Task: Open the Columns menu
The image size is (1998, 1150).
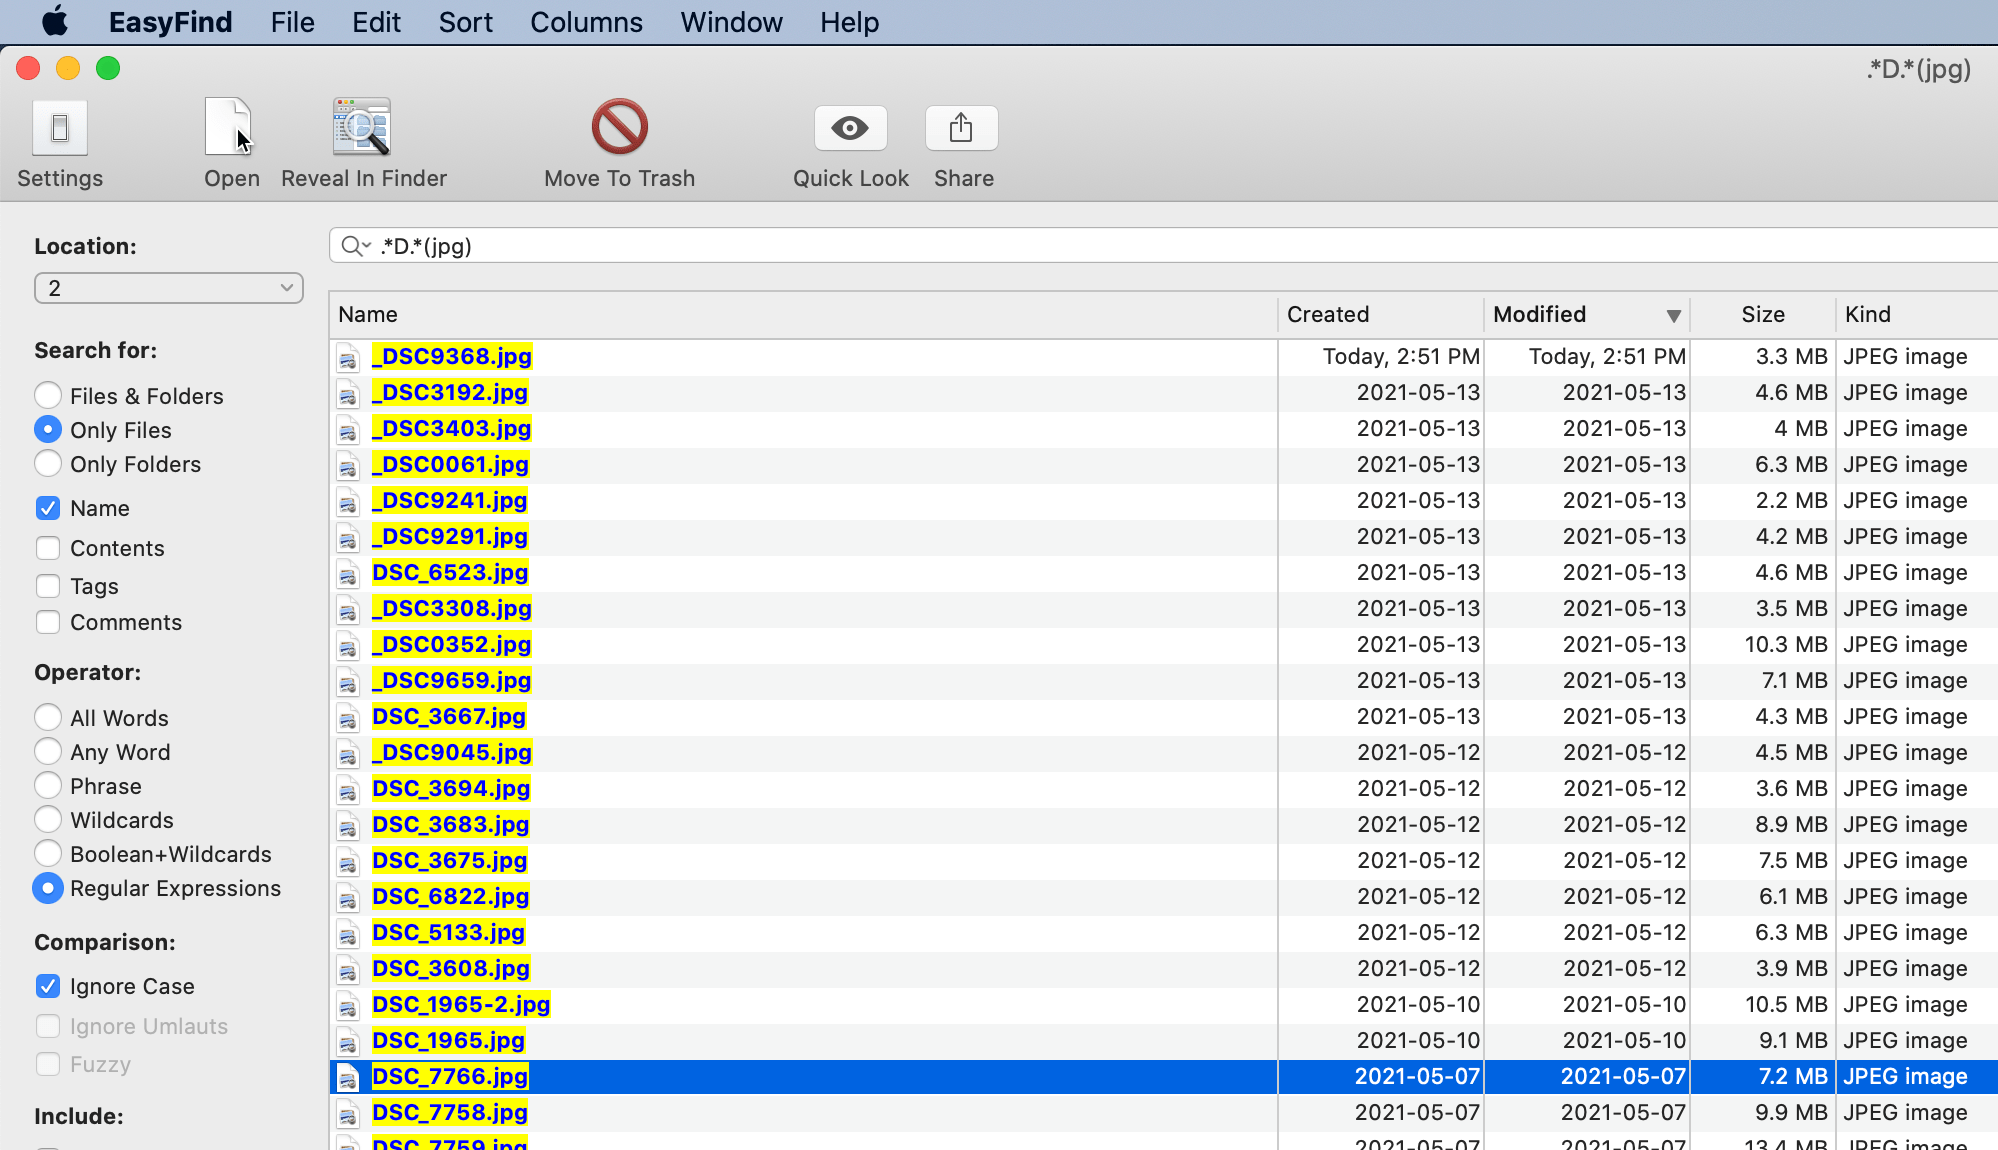Action: click(x=586, y=21)
